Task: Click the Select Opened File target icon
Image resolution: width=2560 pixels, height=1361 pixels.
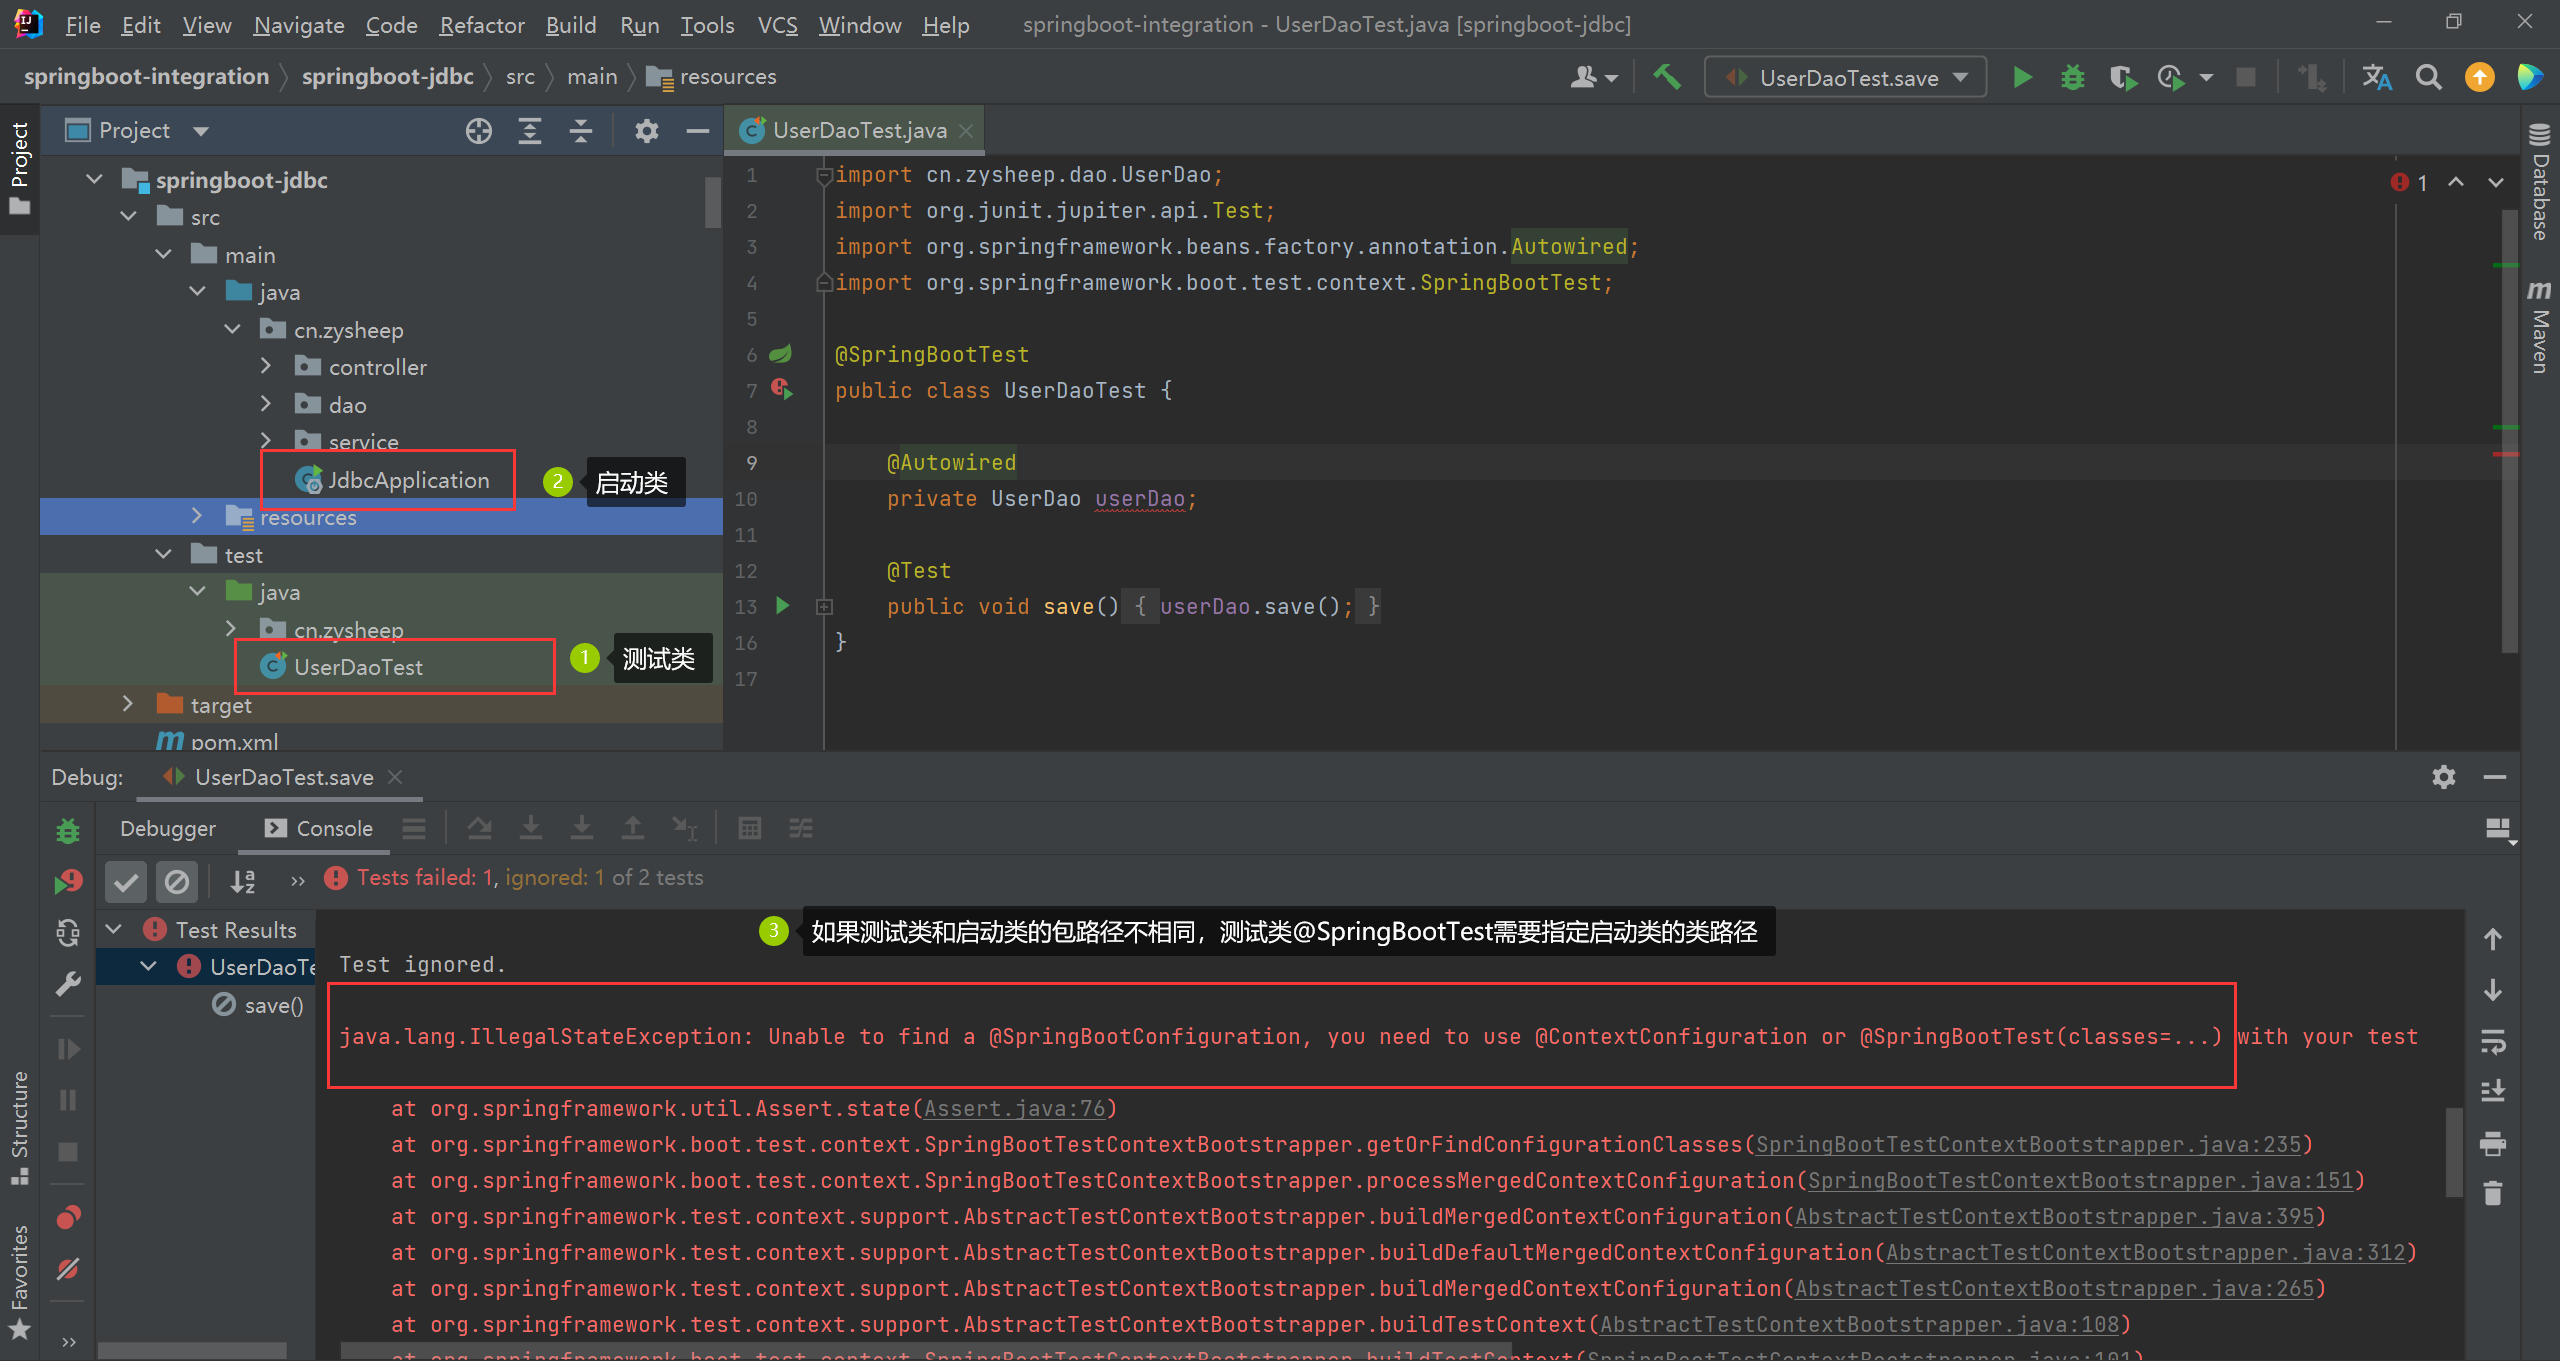Action: pyautogui.click(x=479, y=131)
